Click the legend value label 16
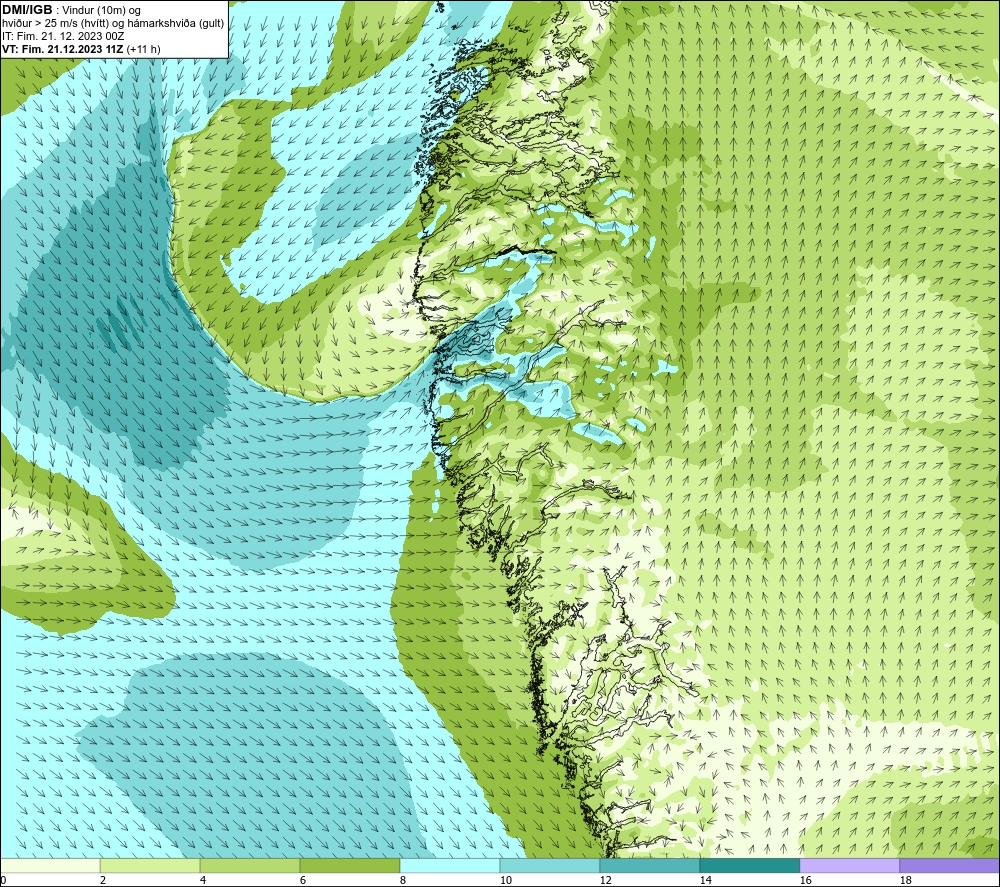Screen dimensions: 1000x887 coord(805,881)
